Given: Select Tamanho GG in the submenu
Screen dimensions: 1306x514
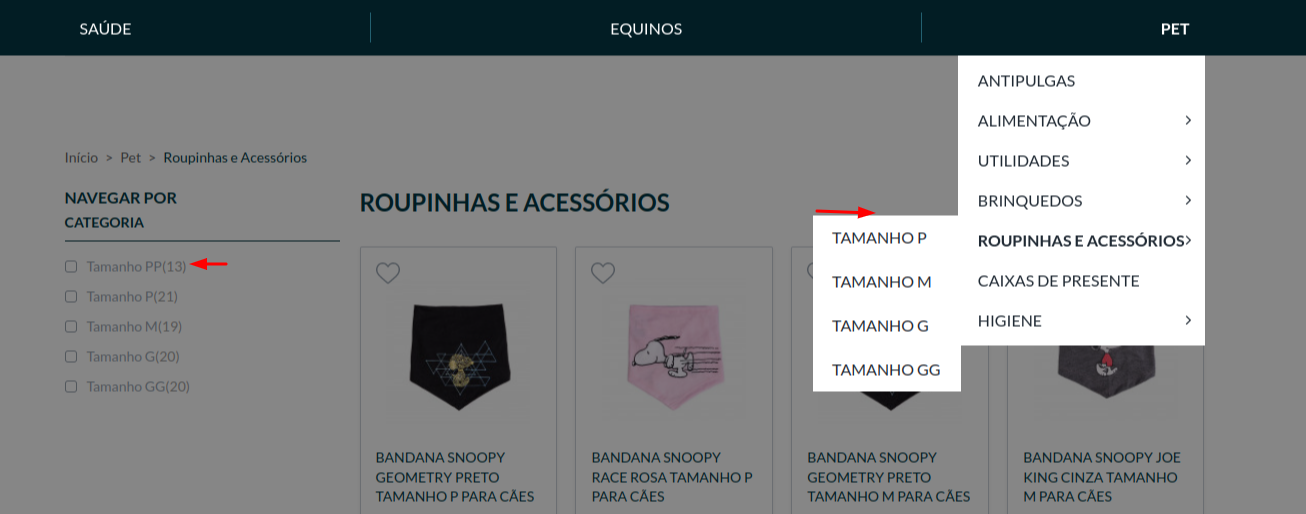Looking at the screenshot, I should click(886, 370).
